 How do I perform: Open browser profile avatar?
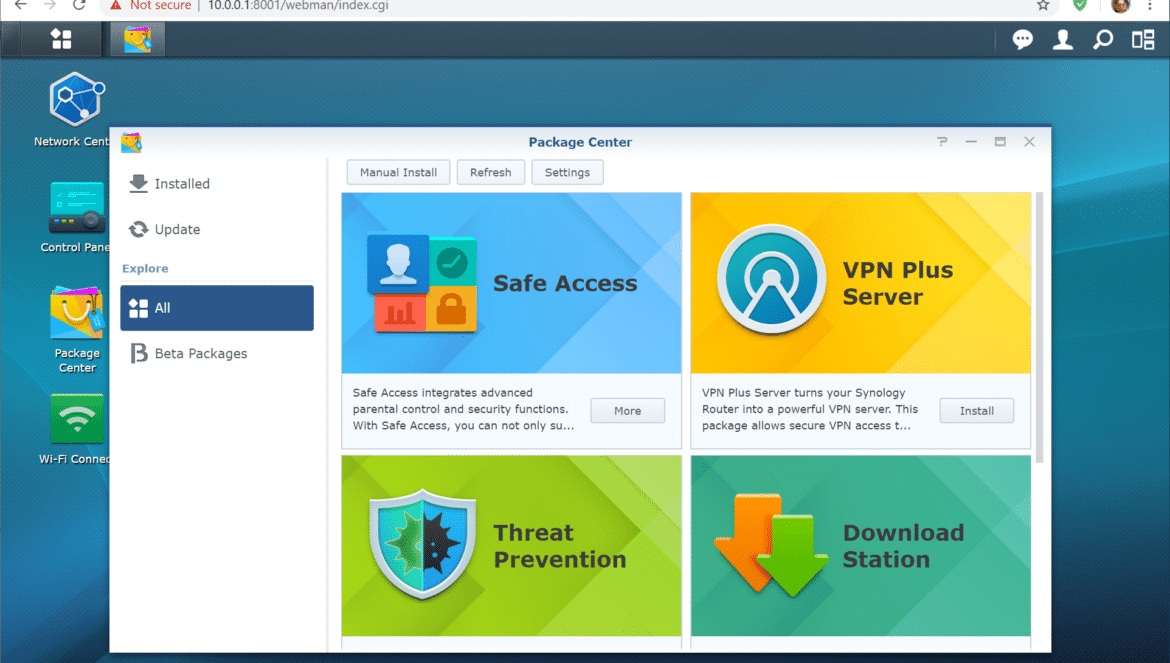1120,6
